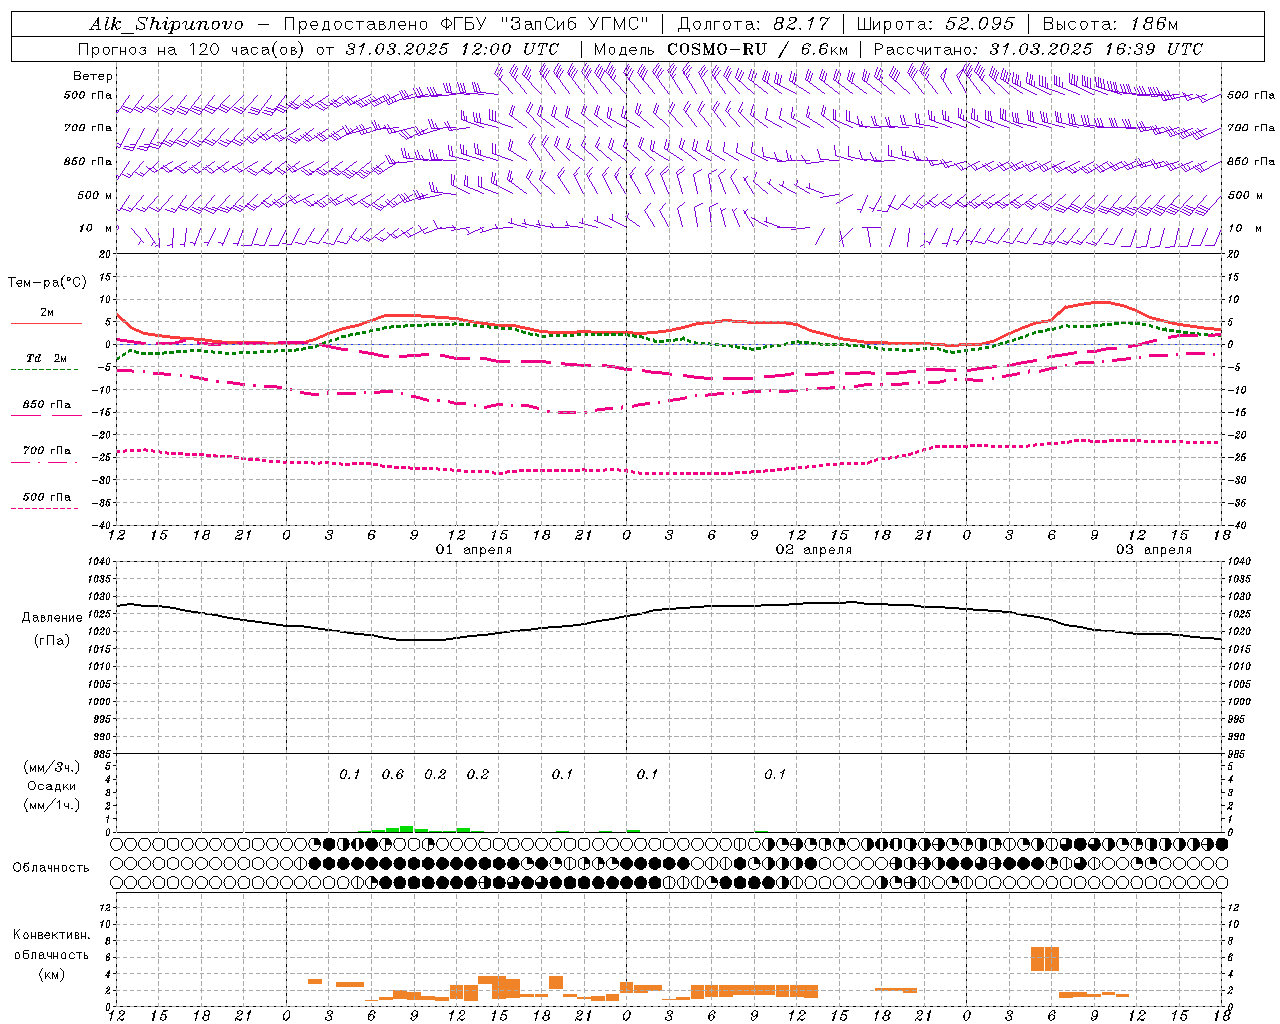Click the tallest green precipitation bar
Viewport: 1280px width, 1024px height.
406,829
